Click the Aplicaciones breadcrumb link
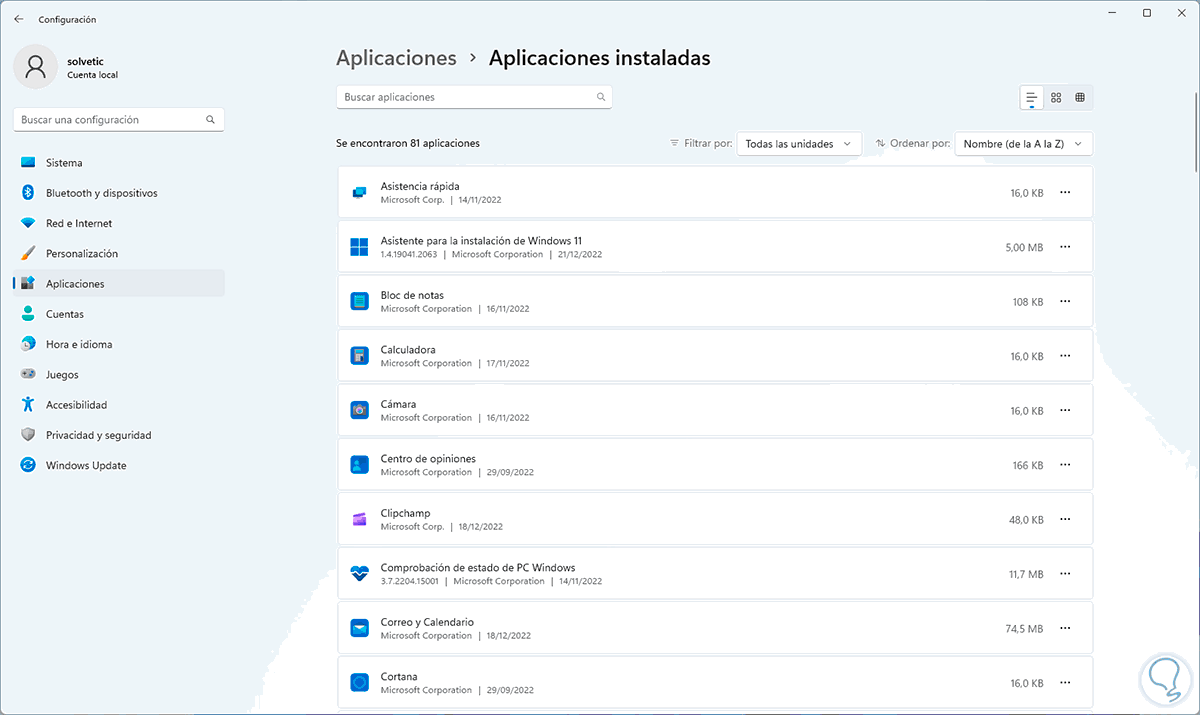This screenshot has width=1200, height=715. (396, 58)
